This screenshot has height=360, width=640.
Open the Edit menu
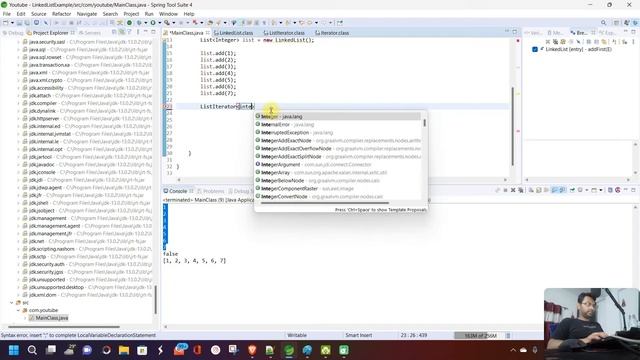(x=21, y=14)
